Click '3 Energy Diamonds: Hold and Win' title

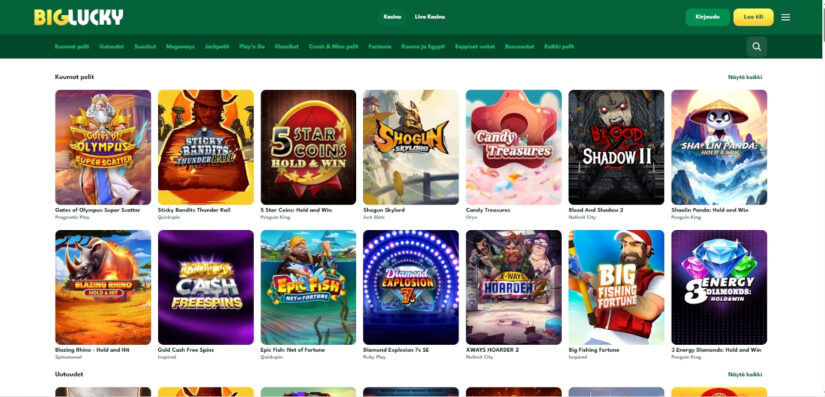(x=716, y=350)
